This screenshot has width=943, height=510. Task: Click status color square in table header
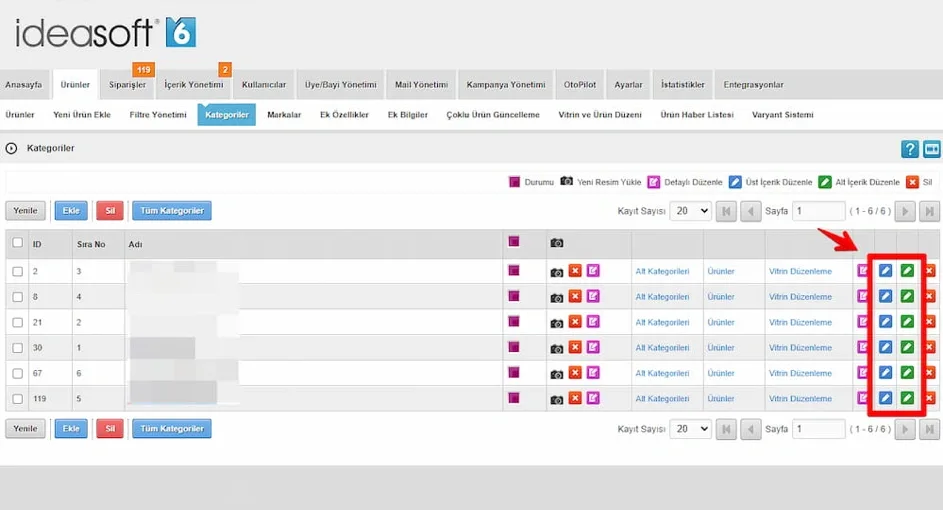coord(514,242)
